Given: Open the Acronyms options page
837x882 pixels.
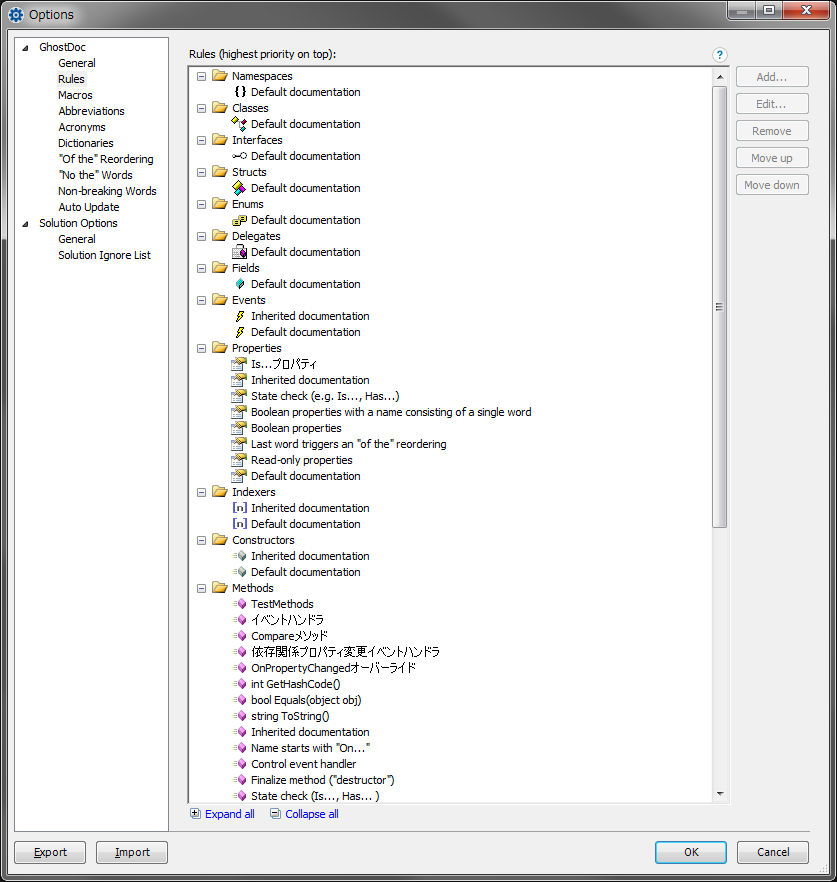Looking at the screenshot, I should coord(82,127).
